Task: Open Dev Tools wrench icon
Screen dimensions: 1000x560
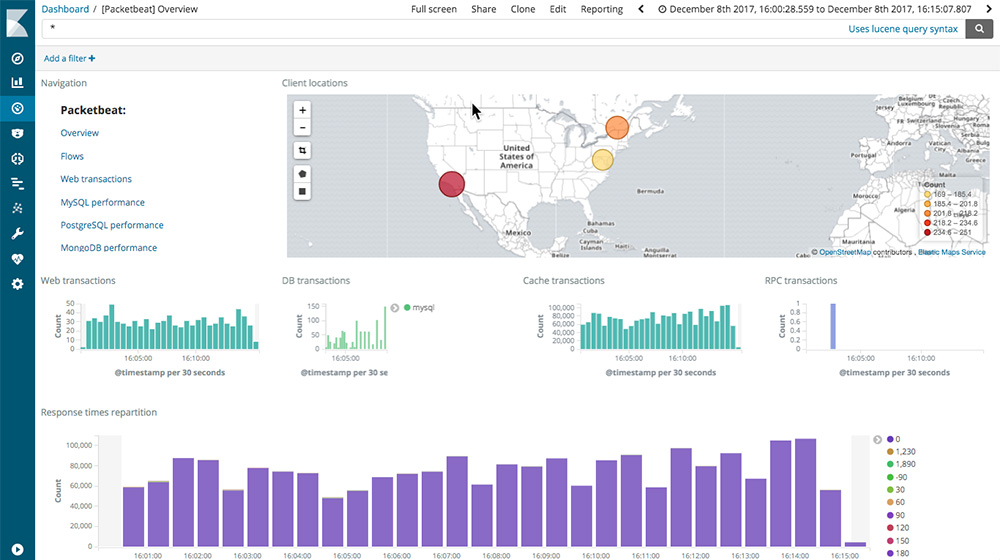Action: pyautogui.click(x=17, y=233)
